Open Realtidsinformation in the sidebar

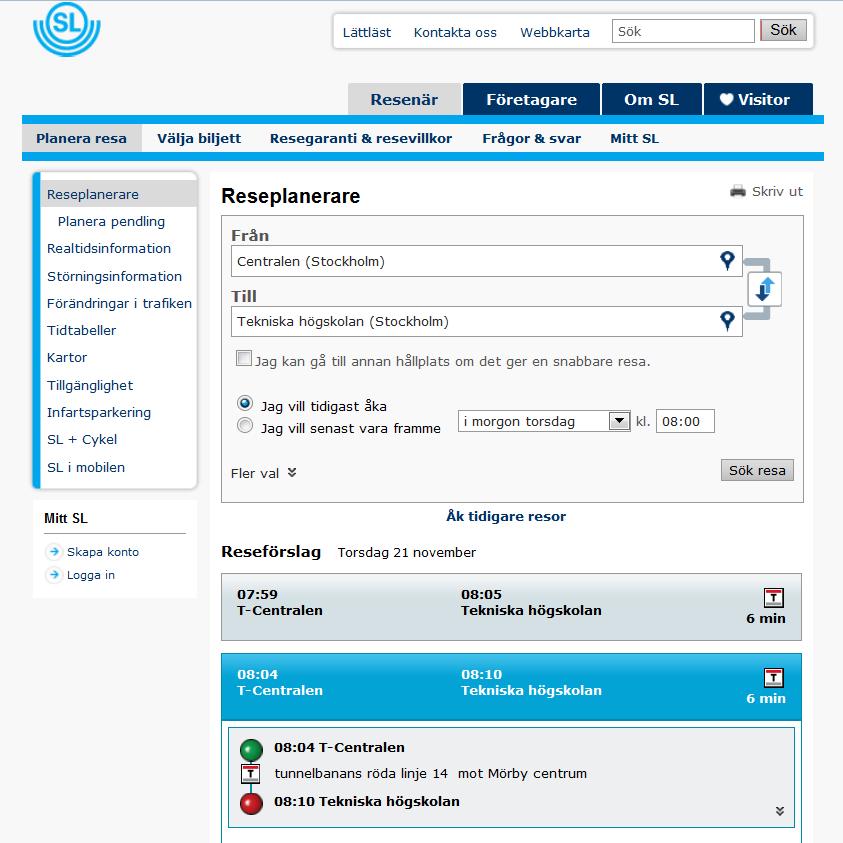click(109, 248)
